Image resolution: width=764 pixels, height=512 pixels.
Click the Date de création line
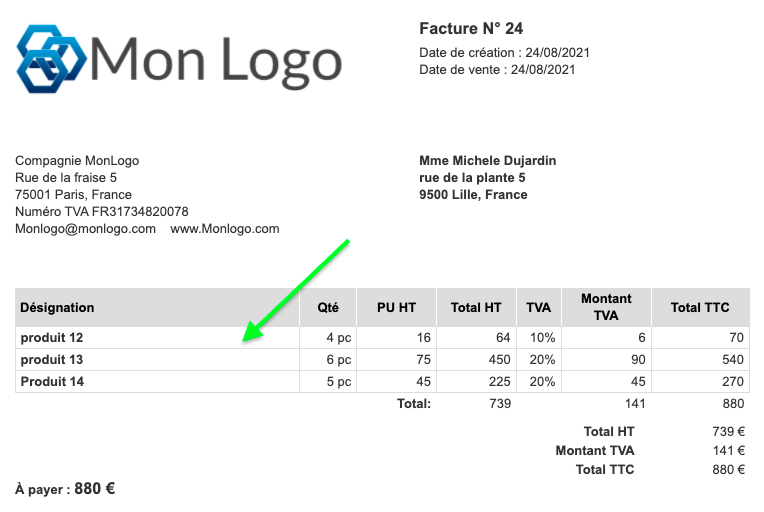[x=497, y=52]
